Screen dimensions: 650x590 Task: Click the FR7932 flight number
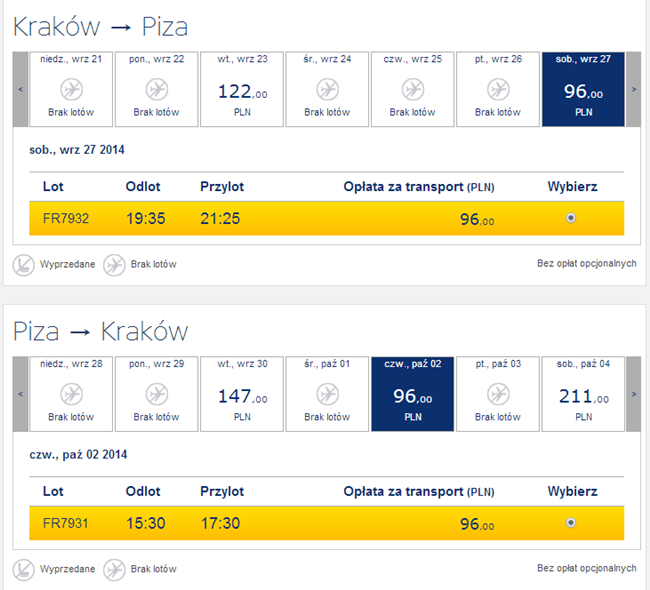pos(66,218)
